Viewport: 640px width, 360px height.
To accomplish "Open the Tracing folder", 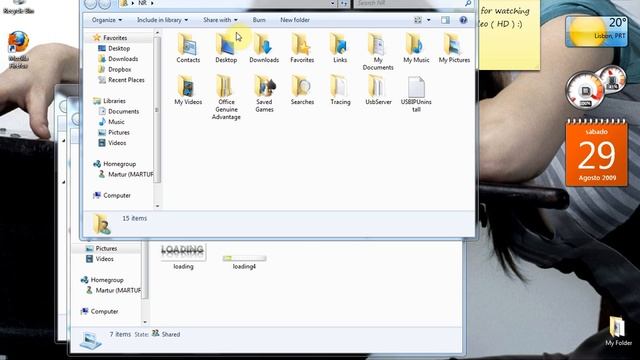I will click(x=340, y=90).
